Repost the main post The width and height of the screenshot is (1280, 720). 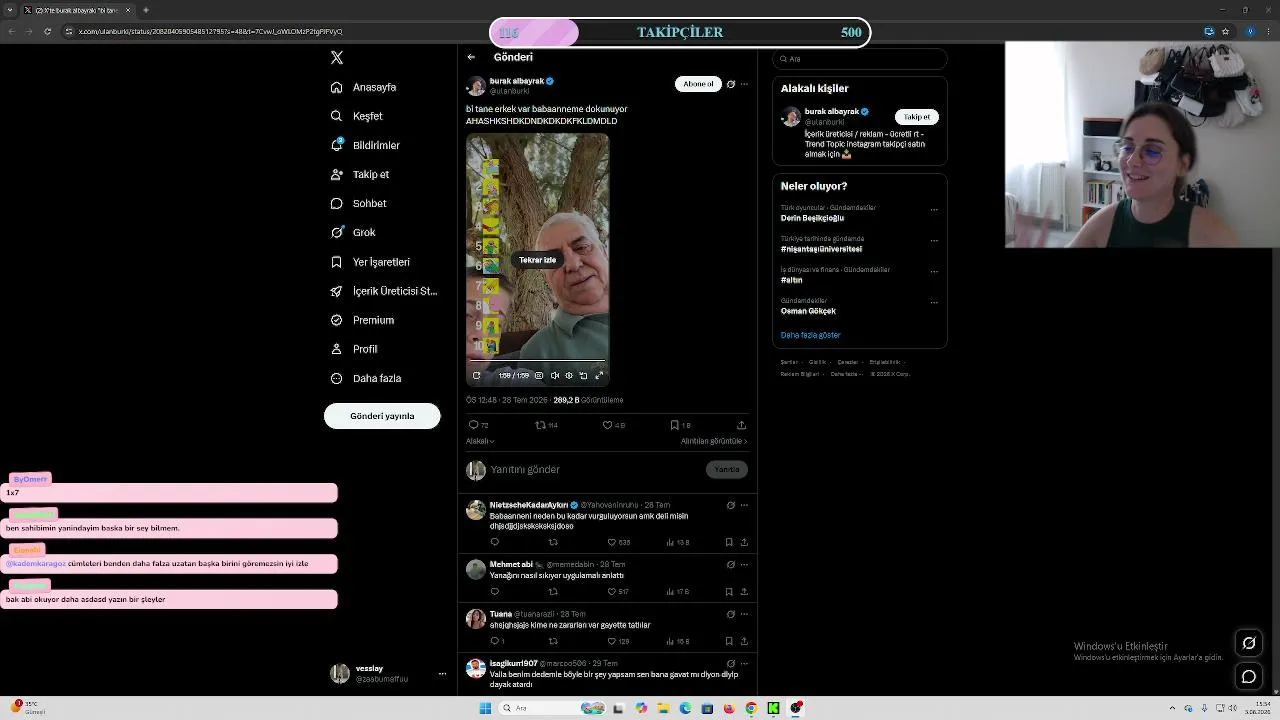(541, 425)
